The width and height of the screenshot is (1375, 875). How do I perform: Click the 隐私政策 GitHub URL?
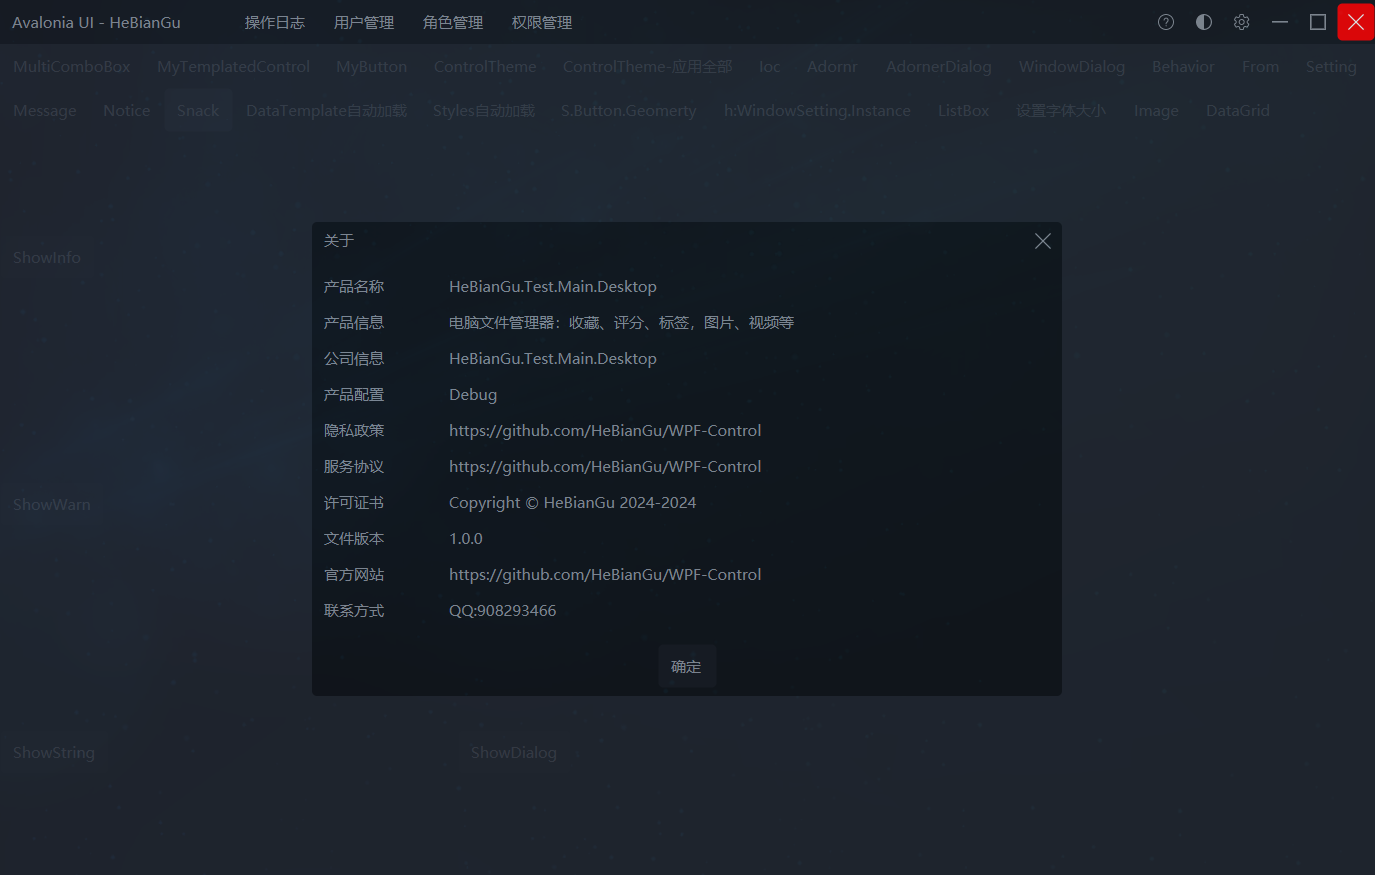point(605,431)
